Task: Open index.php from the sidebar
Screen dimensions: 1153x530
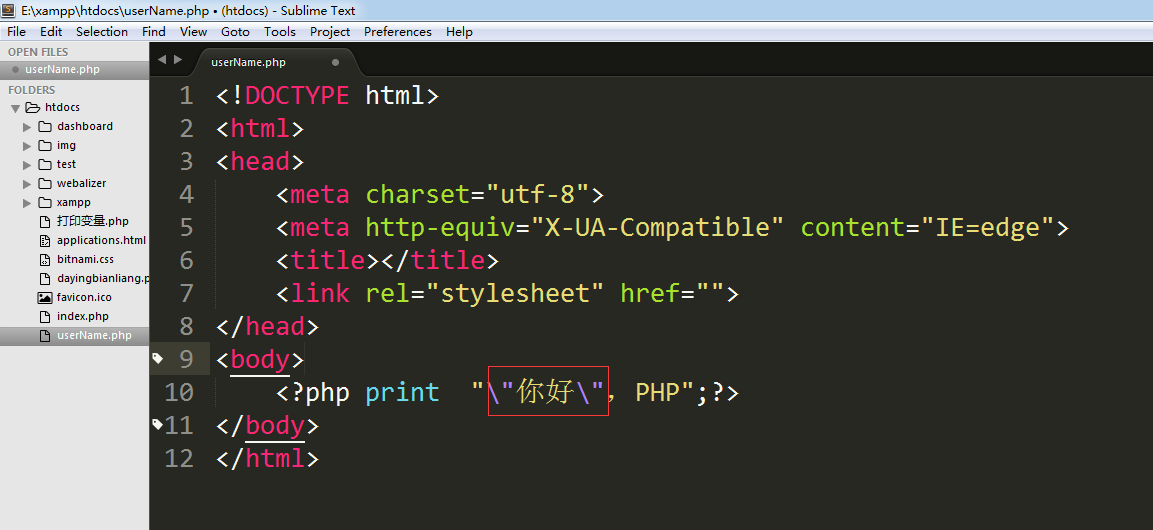Action: (x=83, y=316)
